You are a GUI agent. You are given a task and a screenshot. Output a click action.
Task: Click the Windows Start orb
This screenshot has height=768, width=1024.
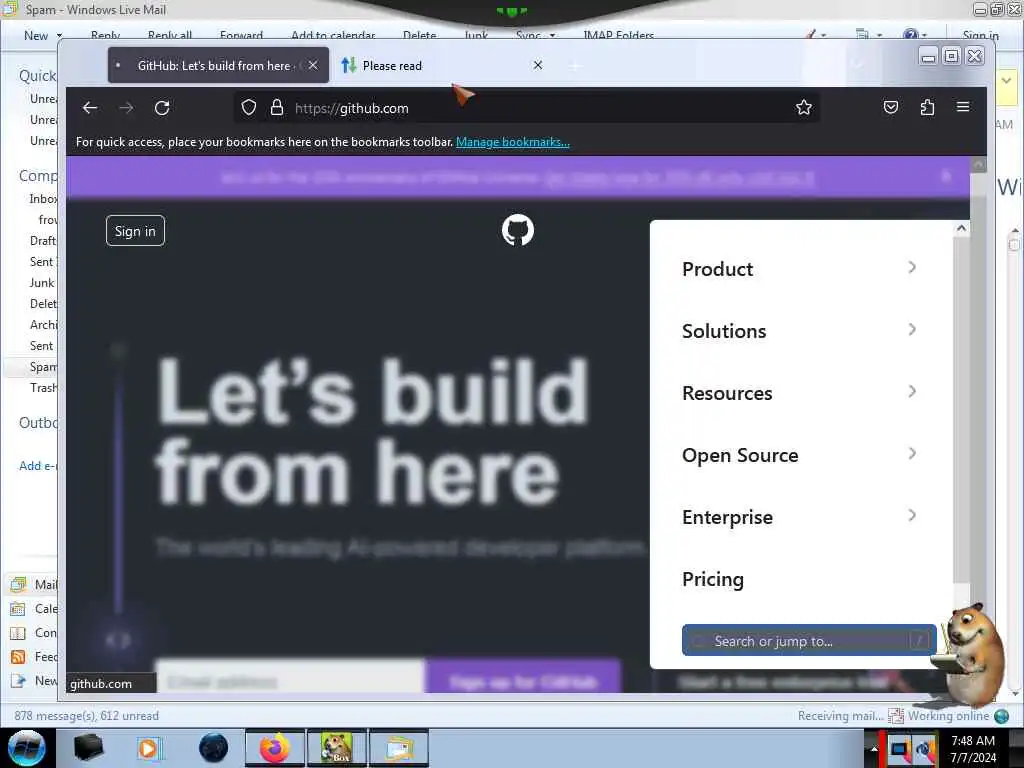coord(26,748)
